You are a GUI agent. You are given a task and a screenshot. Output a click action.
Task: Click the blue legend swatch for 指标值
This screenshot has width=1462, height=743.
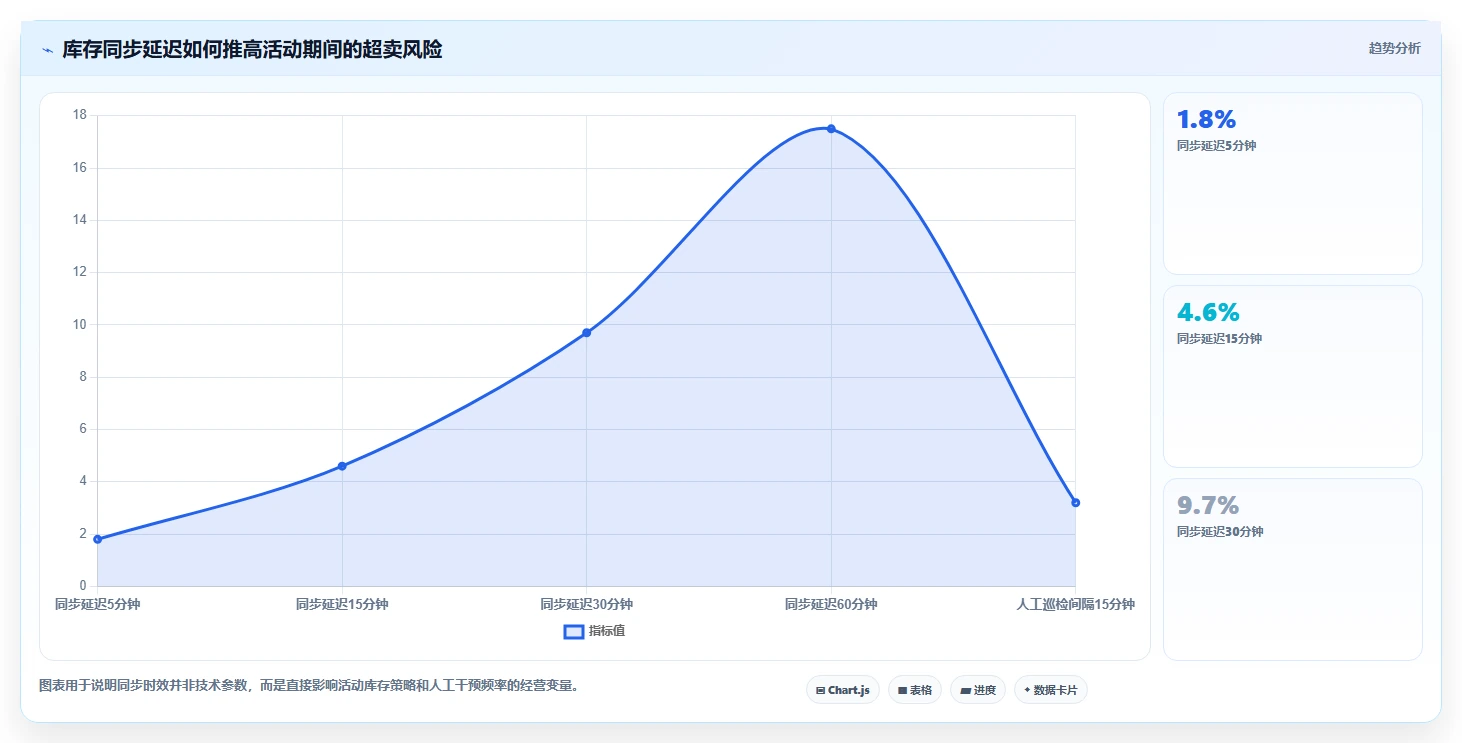click(x=574, y=631)
